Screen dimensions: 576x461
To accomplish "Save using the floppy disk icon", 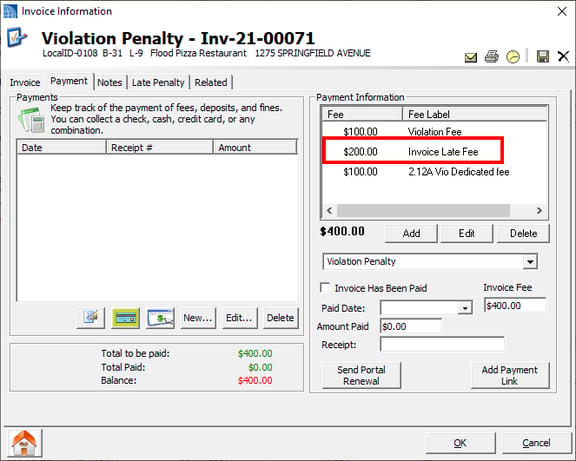I will (x=543, y=57).
